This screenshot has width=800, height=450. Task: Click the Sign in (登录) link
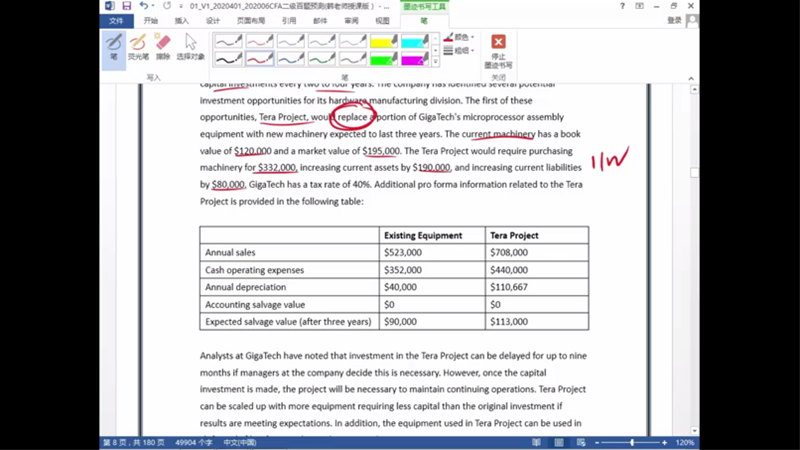pos(674,20)
